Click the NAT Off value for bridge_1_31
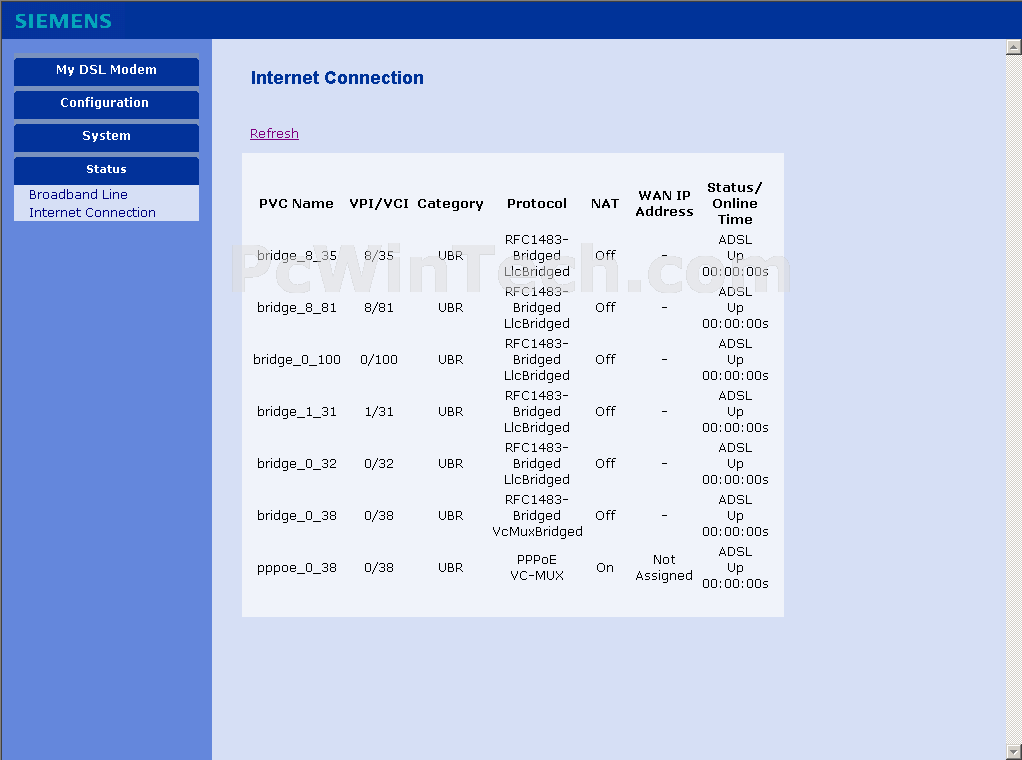The width and height of the screenshot is (1022, 760). (605, 412)
